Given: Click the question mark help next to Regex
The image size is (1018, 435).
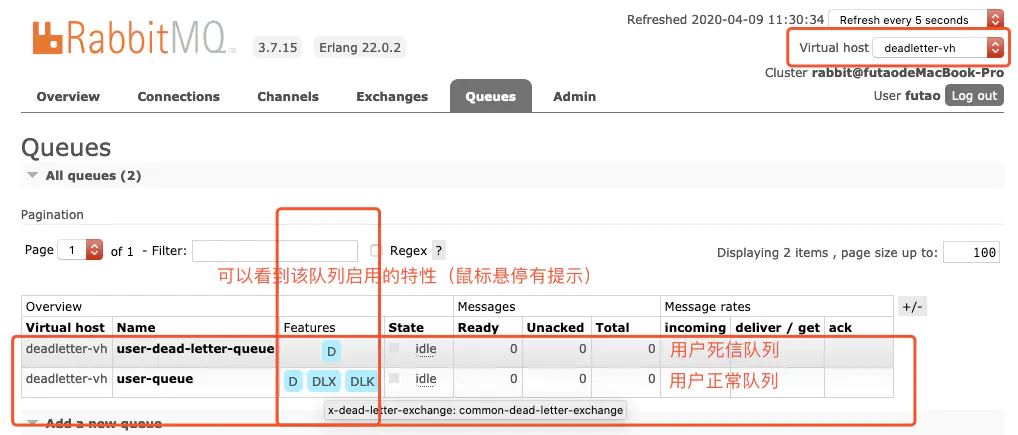Looking at the screenshot, I should [439, 251].
